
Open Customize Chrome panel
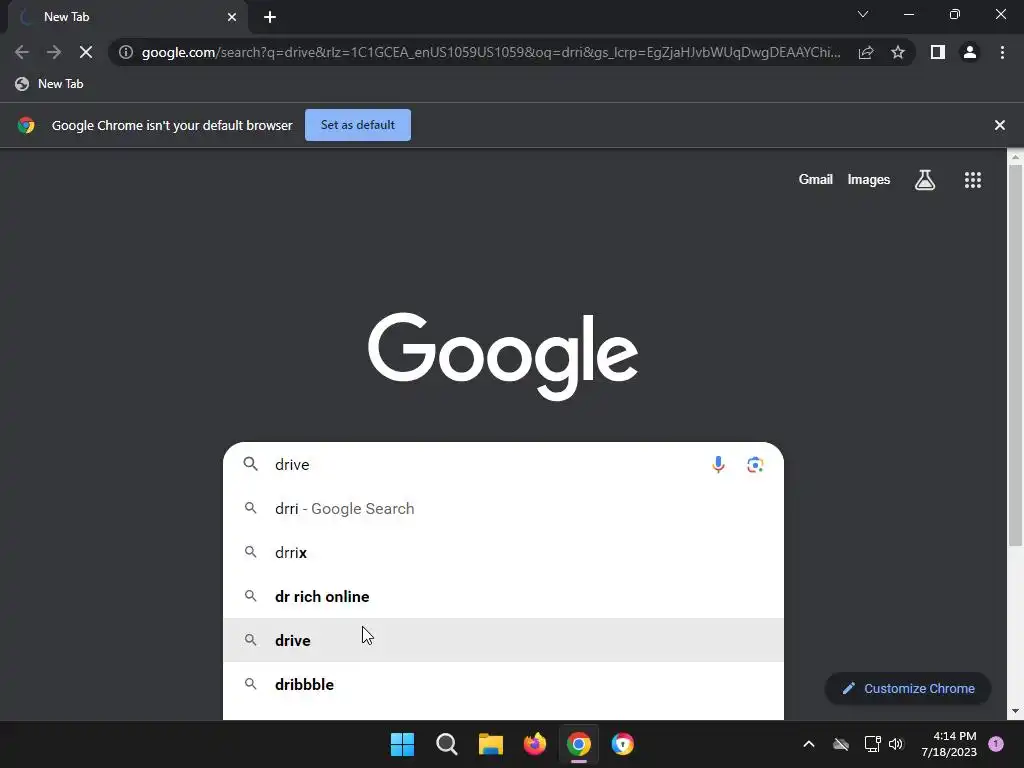click(908, 688)
